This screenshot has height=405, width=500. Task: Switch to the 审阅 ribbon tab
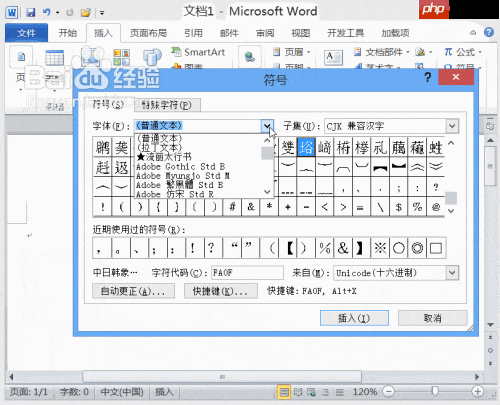[265, 33]
